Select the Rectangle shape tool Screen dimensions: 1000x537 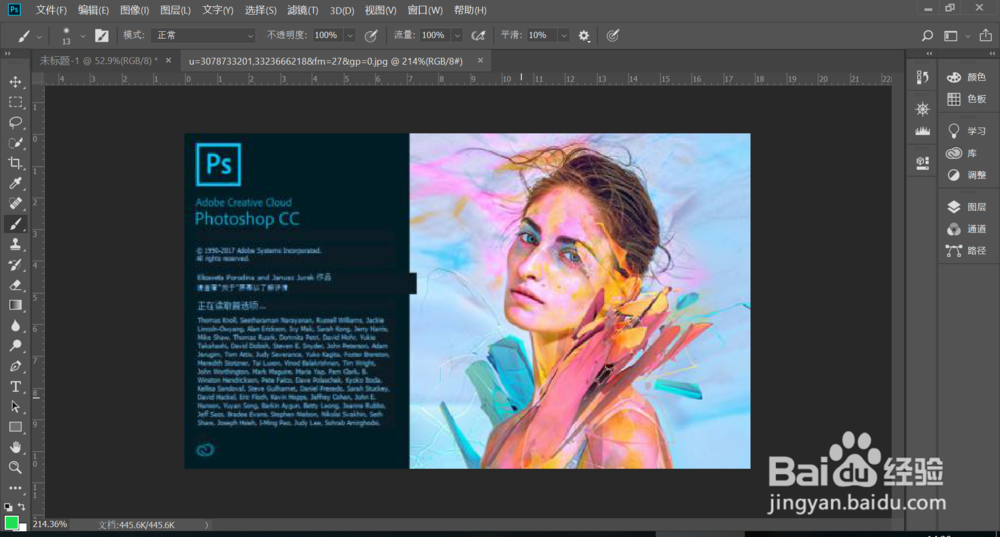point(15,427)
